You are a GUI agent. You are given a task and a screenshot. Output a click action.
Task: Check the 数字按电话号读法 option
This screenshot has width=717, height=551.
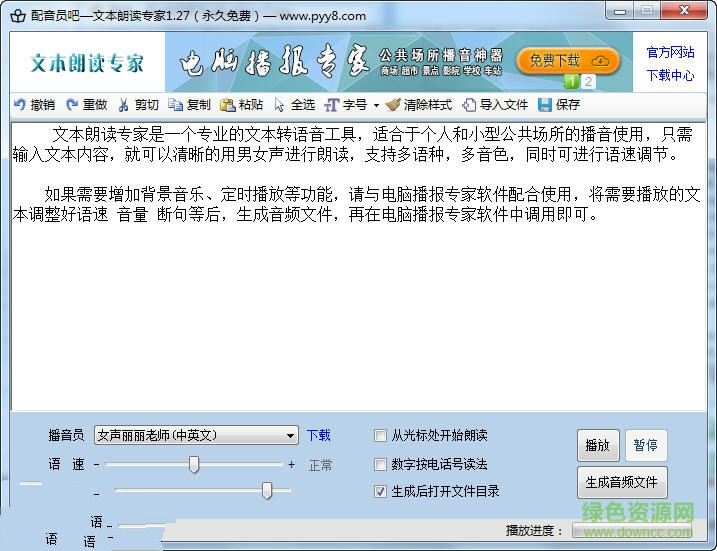click(380, 464)
